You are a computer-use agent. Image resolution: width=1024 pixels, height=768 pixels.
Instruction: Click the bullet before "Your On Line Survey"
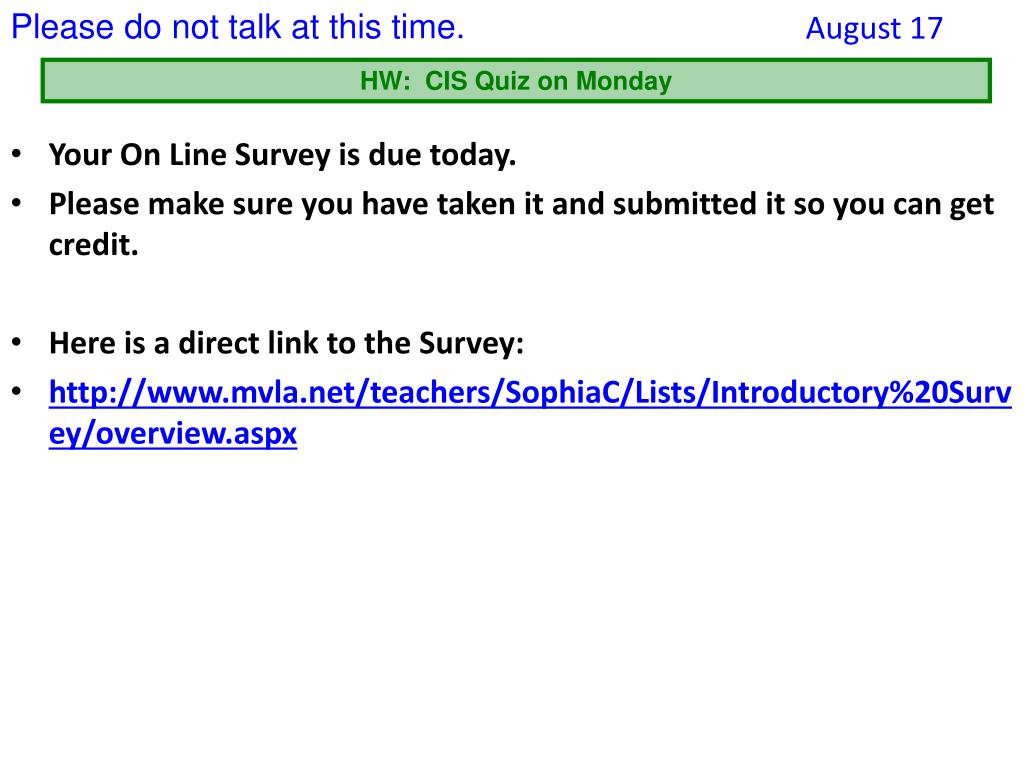pyautogui.click(x=16, y=154)
